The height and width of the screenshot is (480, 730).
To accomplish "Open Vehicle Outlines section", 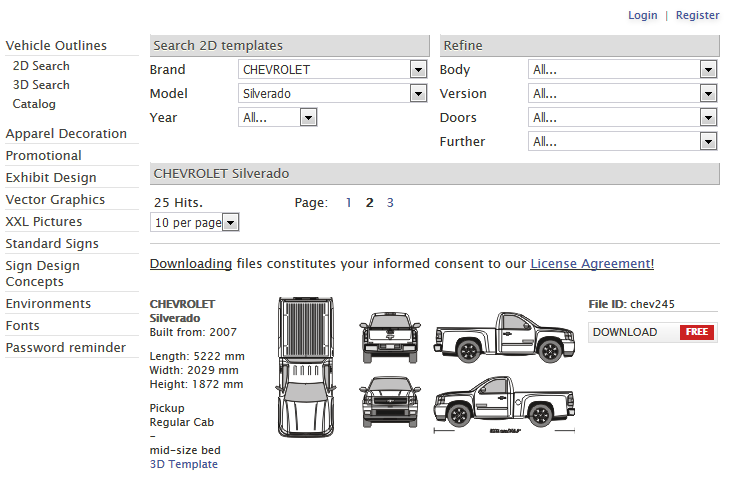I will [x=56, y=46].
